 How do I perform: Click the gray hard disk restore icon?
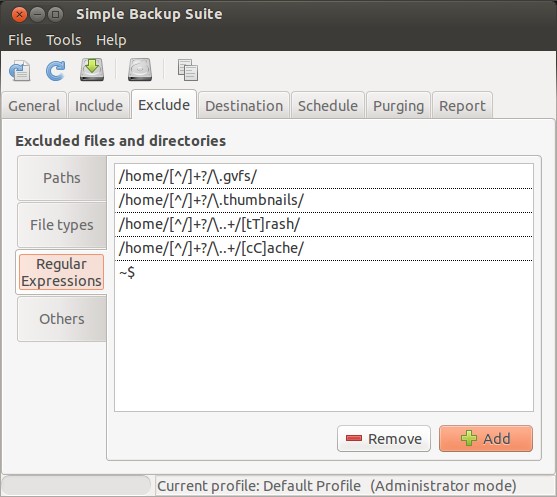point(140,70)
